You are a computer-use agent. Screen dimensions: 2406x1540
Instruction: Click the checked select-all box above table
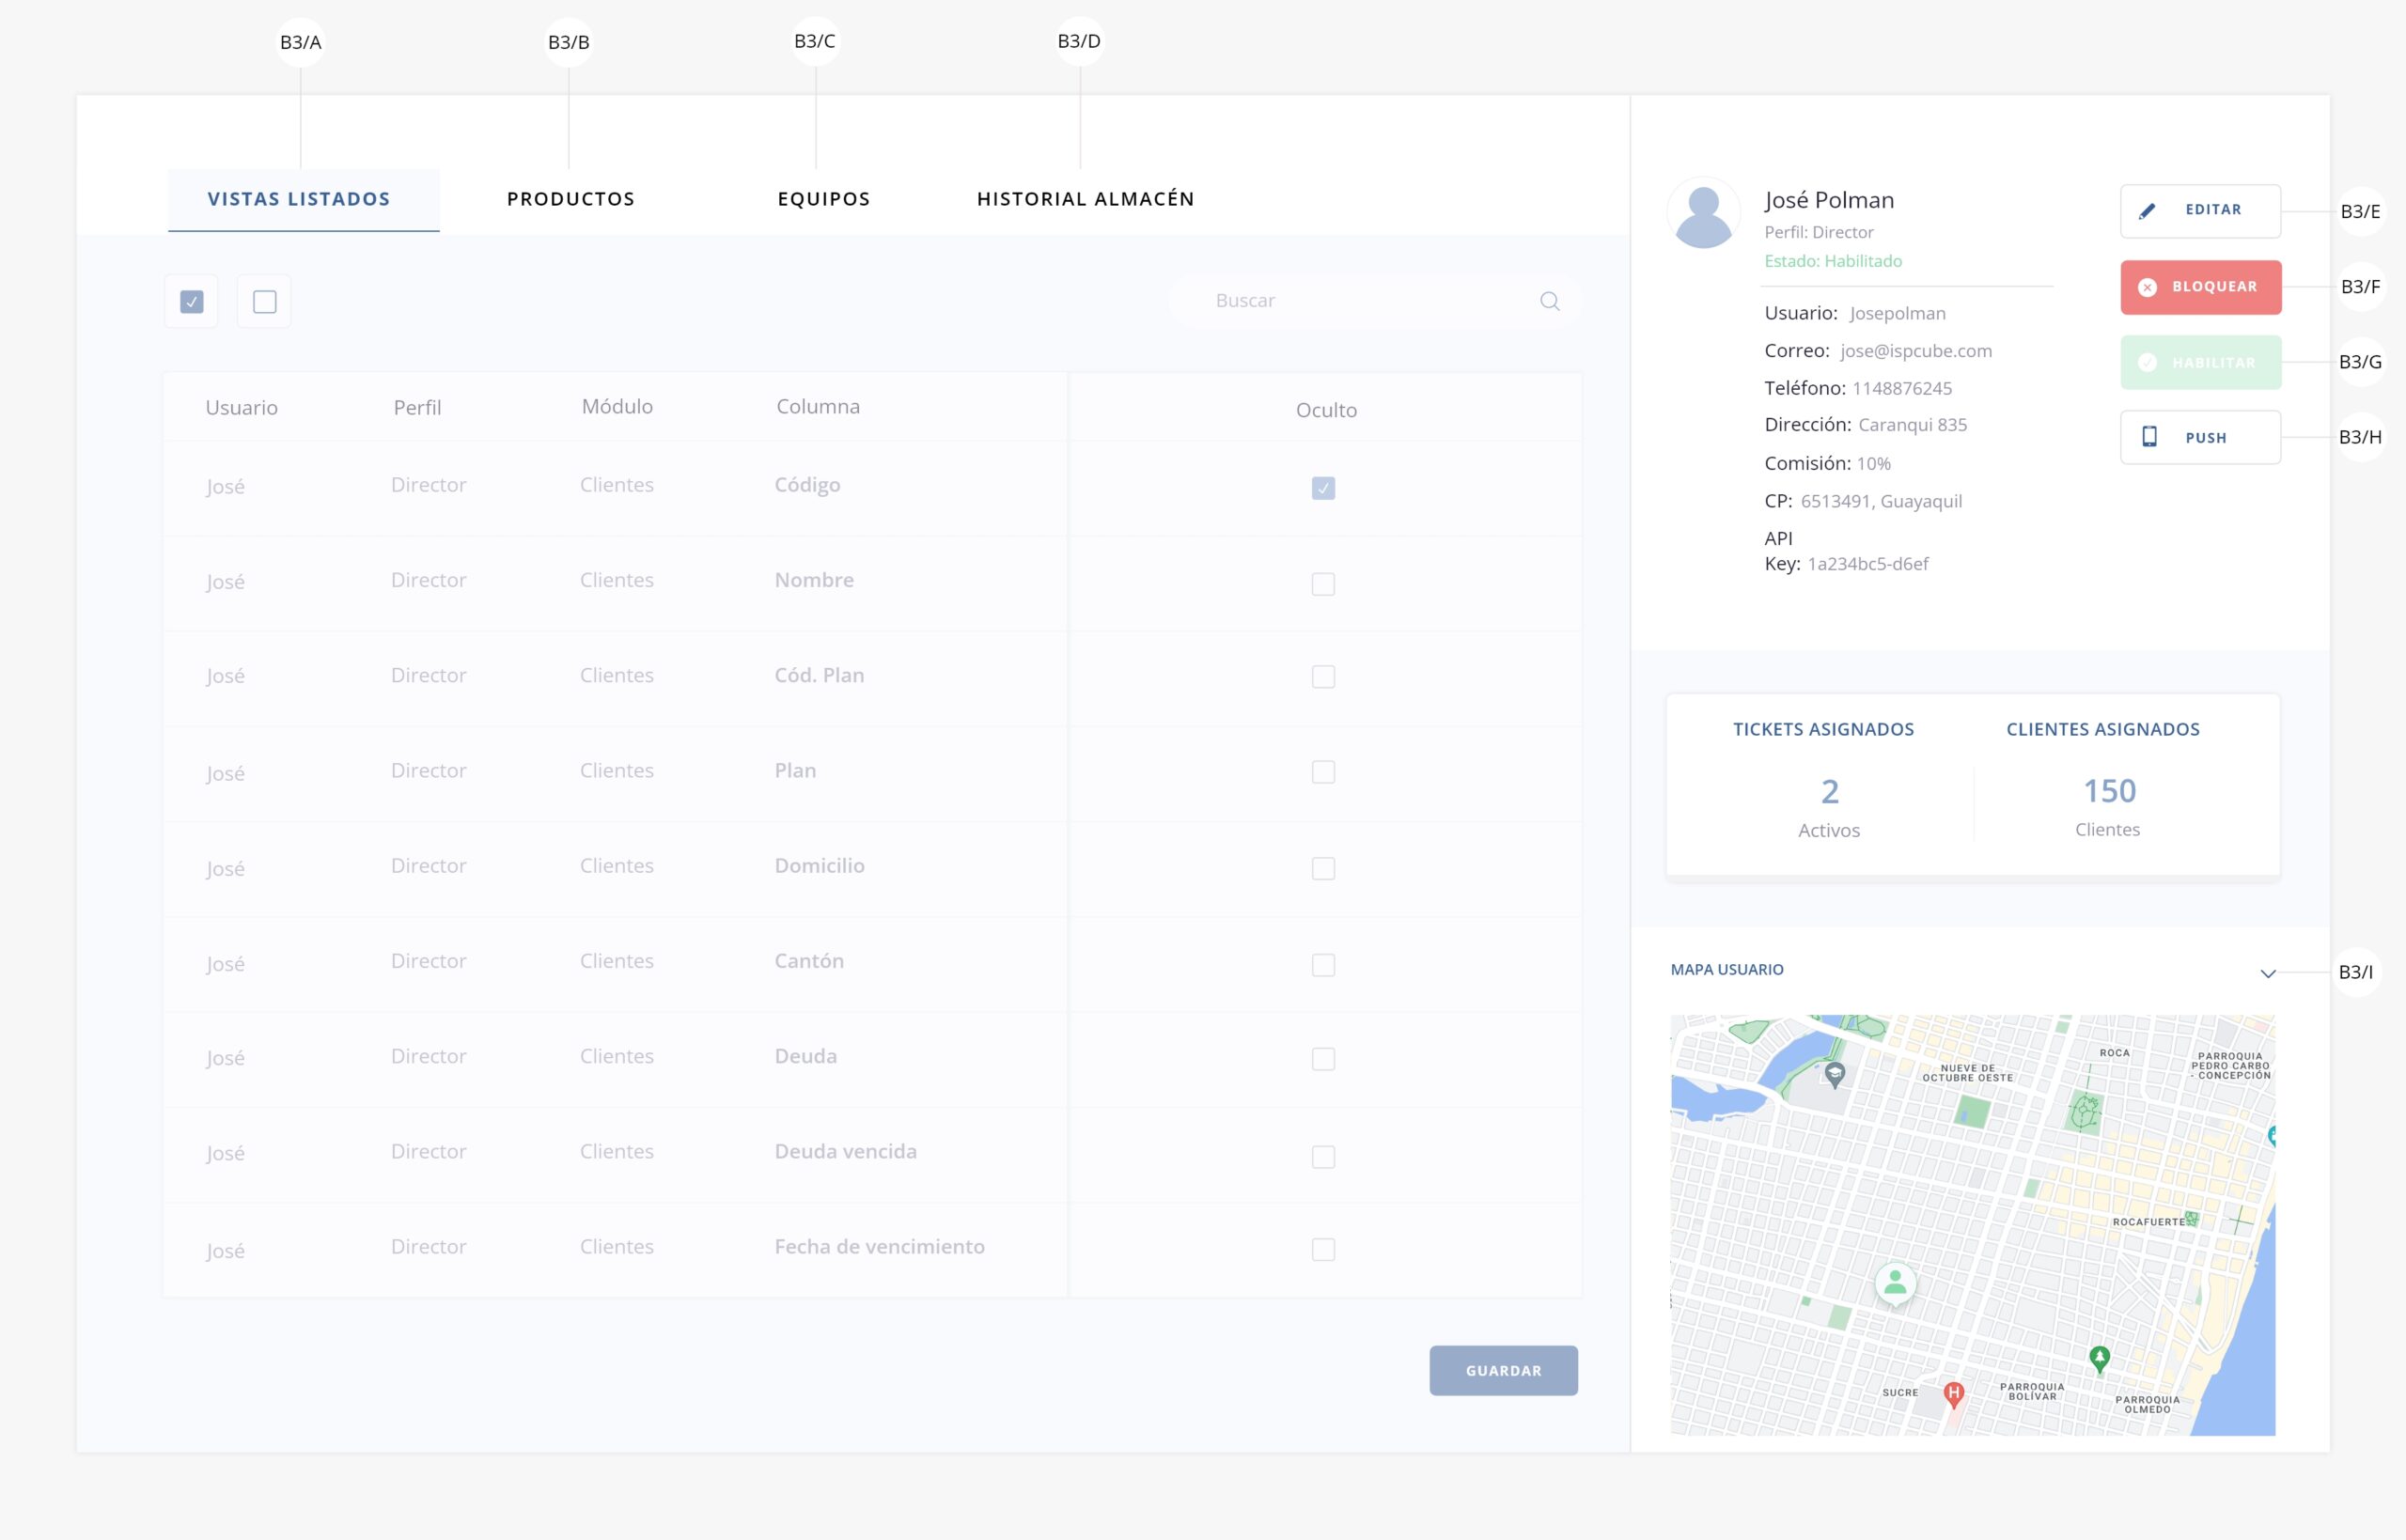click(x=192, y=301)
